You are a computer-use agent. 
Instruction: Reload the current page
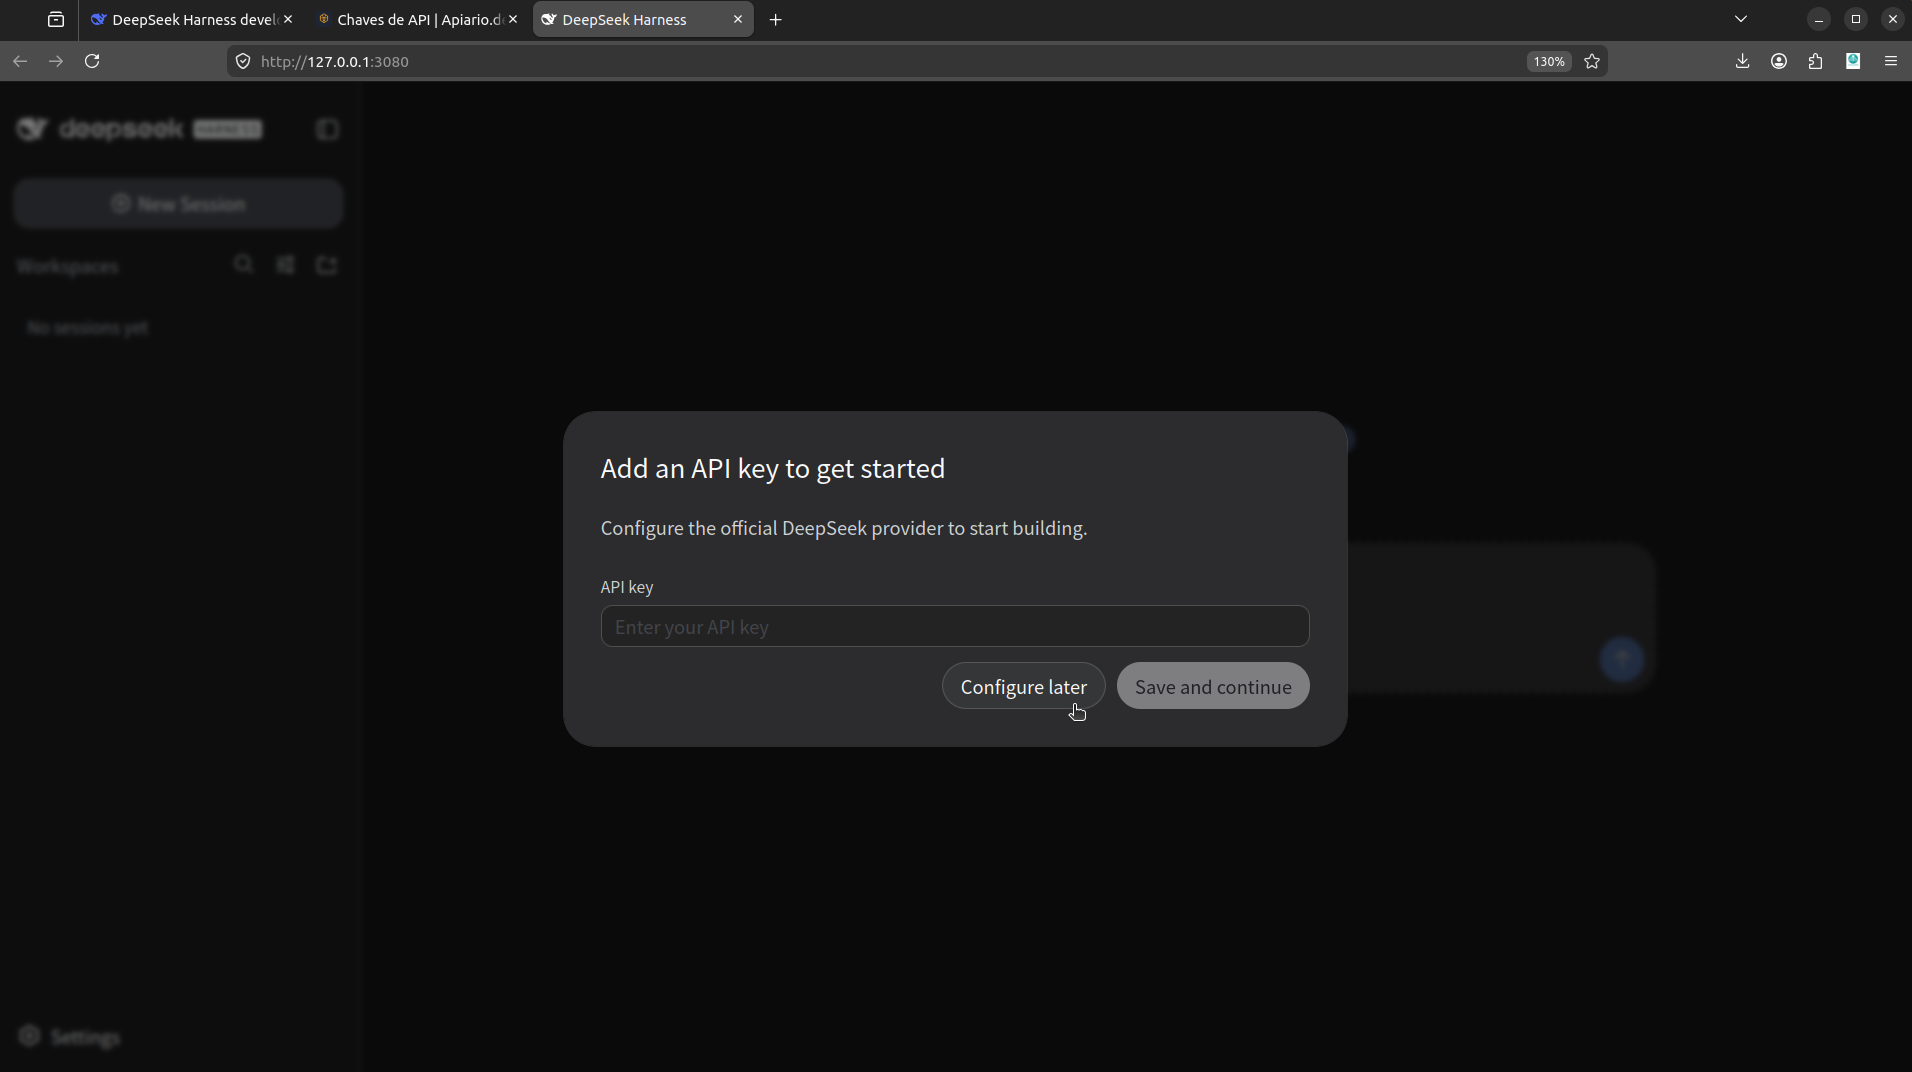pos(92,61)
